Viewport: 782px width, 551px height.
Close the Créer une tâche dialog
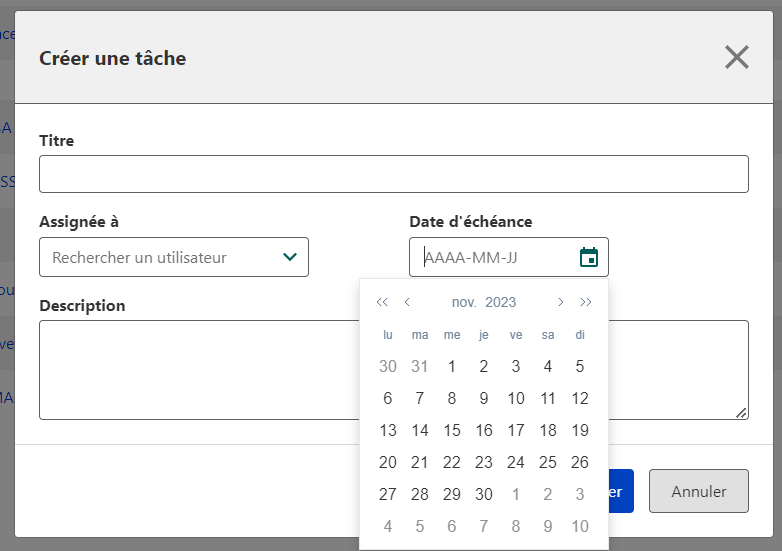coord(737,57)
